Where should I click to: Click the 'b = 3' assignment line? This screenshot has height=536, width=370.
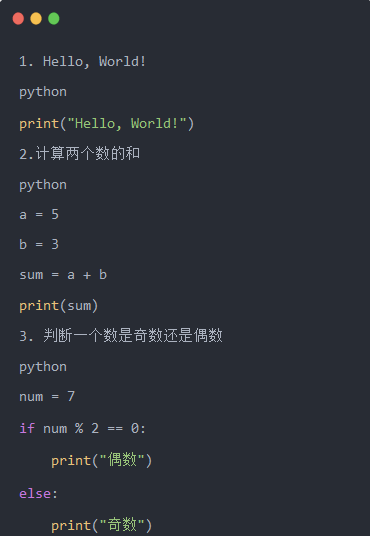(39, 244)
